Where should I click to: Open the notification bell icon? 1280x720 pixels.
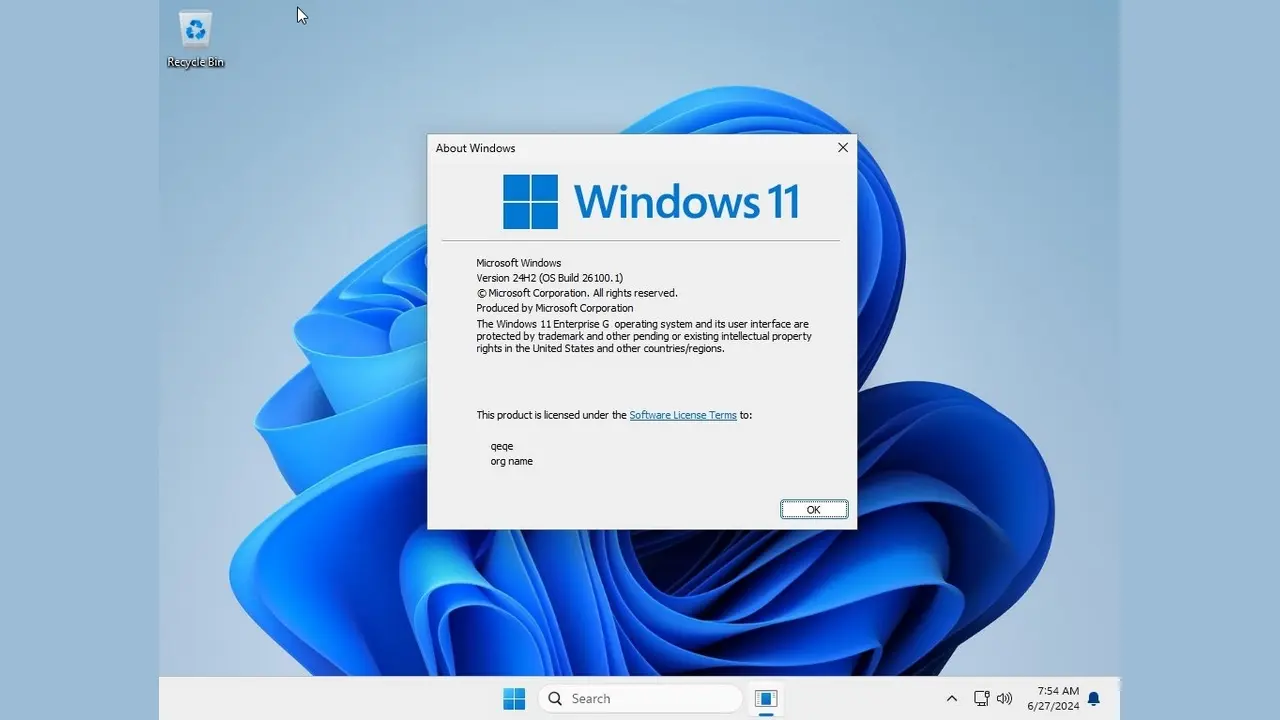coord(1094,698)
